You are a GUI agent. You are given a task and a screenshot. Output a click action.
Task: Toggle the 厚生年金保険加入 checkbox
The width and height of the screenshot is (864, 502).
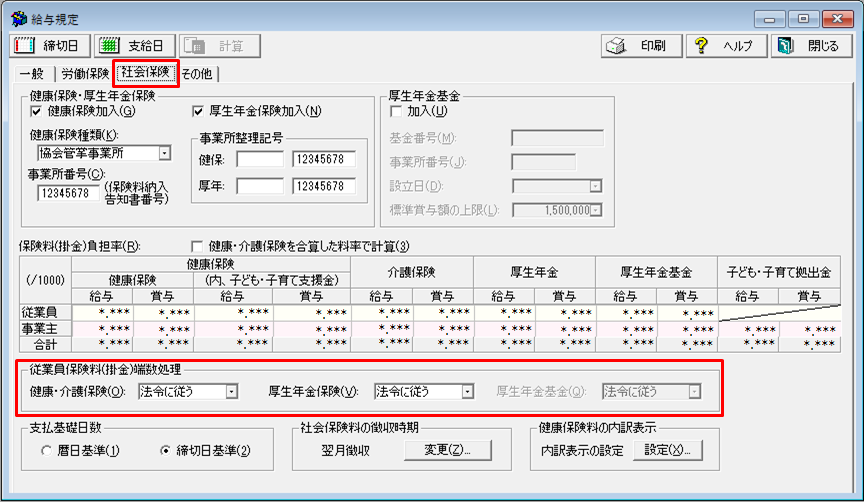click(x=197, y=111)
